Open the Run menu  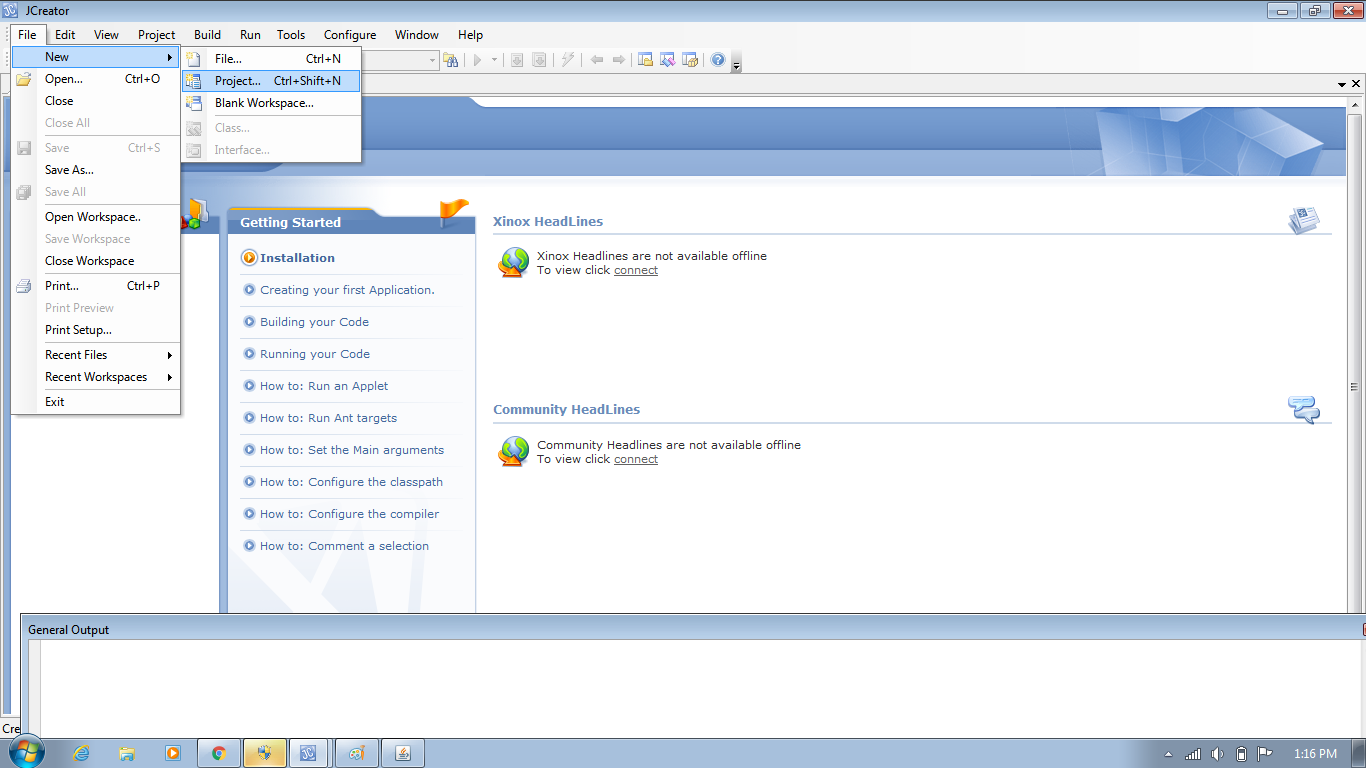click(x=250, y=34)
